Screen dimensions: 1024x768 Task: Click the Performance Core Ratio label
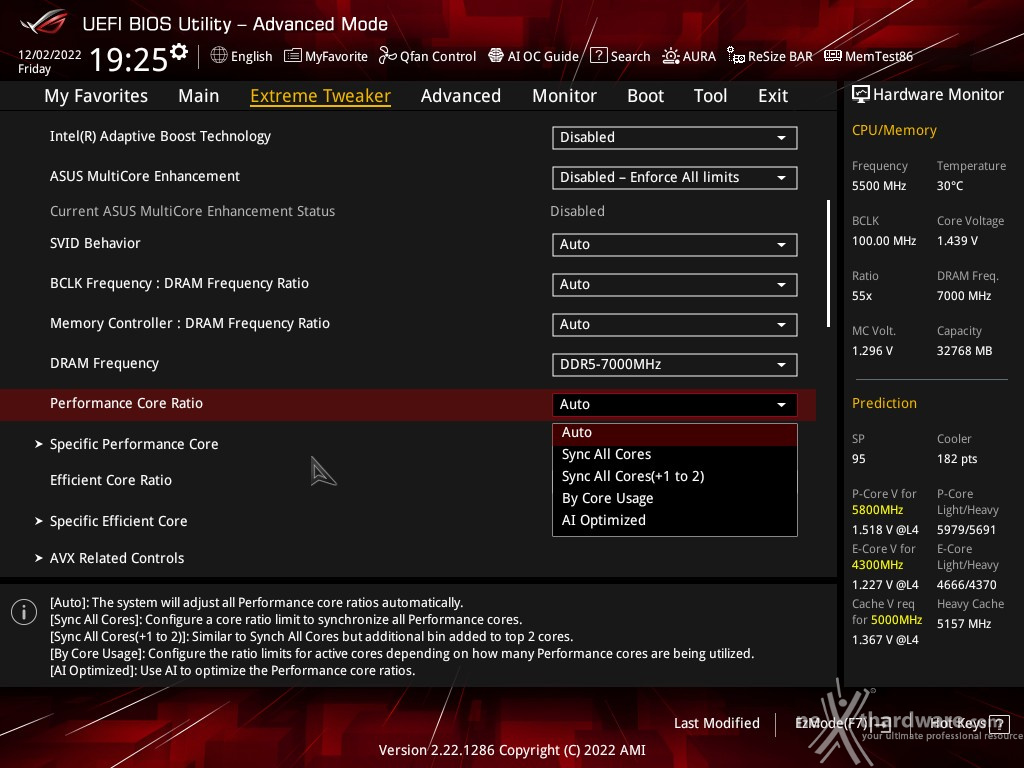tap(126, 404)
